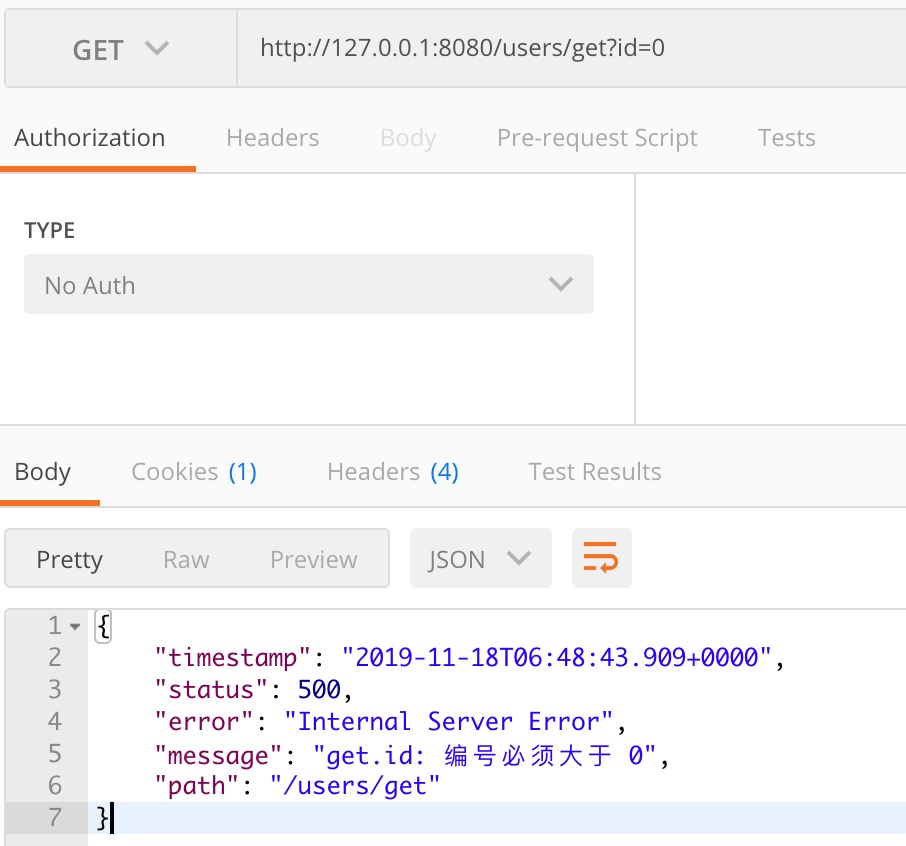Click line number 5 in response body
The image size is (906, 846).
click(x=55, y=754)
